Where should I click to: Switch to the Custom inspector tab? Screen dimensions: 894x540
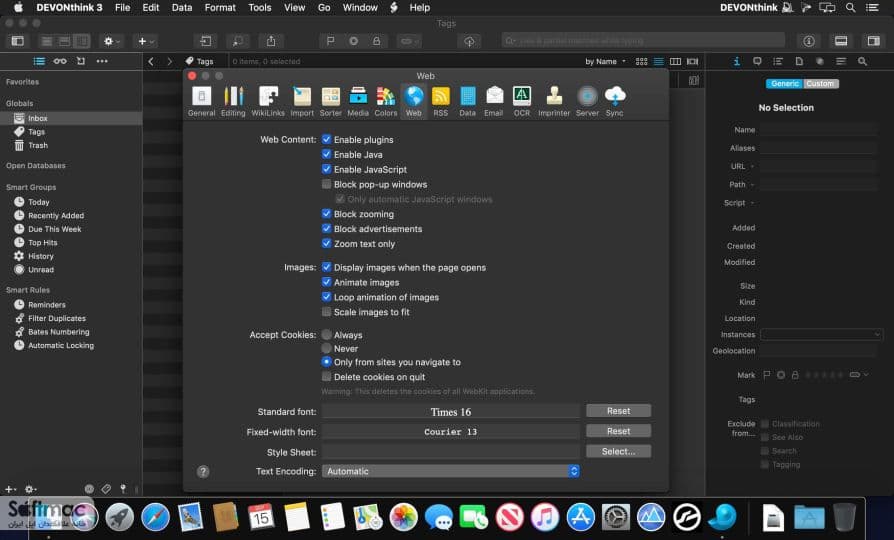(x=820, y=83)
